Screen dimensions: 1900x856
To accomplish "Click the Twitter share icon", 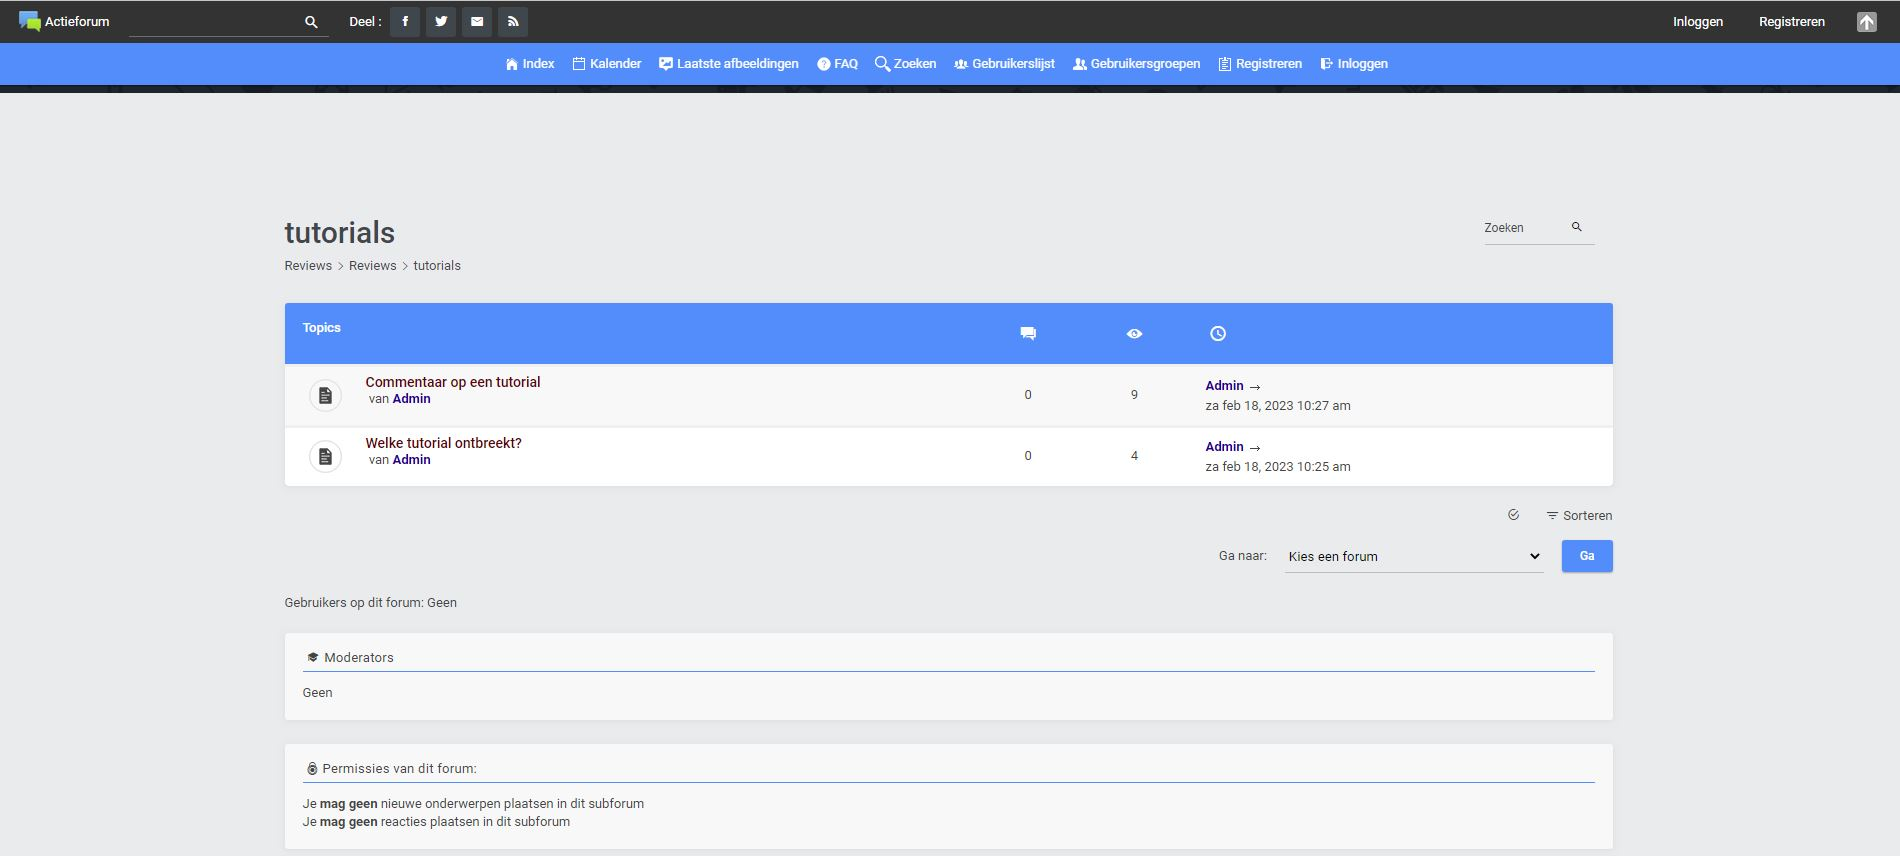I will click(441, 21).
